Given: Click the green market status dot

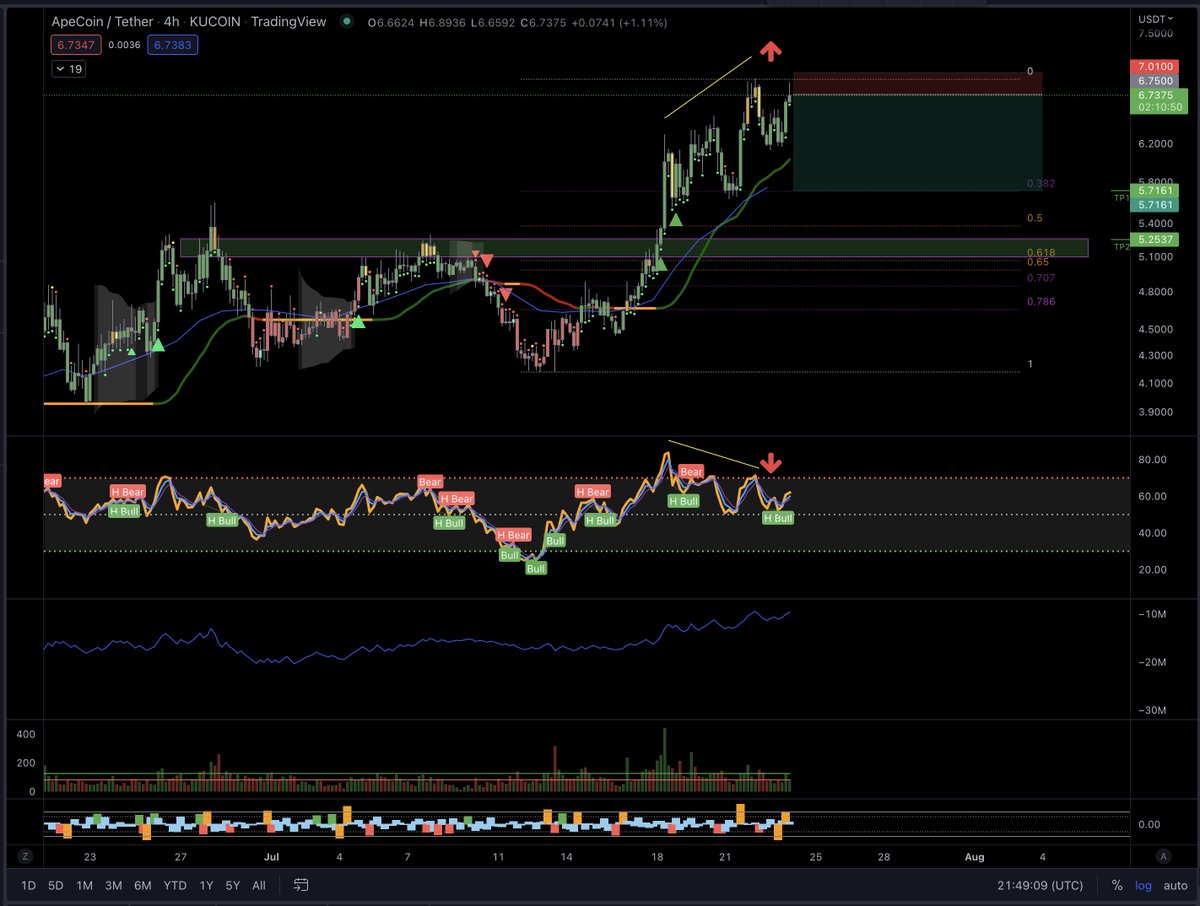Looking at the screenshot, I should [x=346, y=22].
